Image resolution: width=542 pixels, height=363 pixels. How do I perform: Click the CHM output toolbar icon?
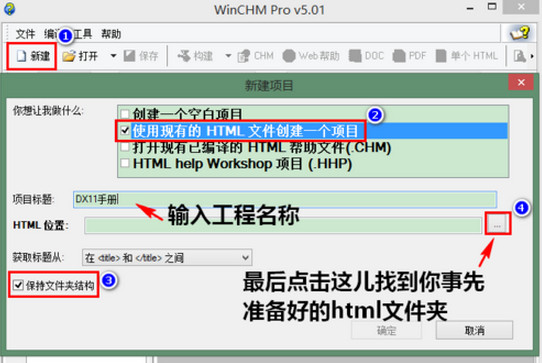click(x=244, y=56)
